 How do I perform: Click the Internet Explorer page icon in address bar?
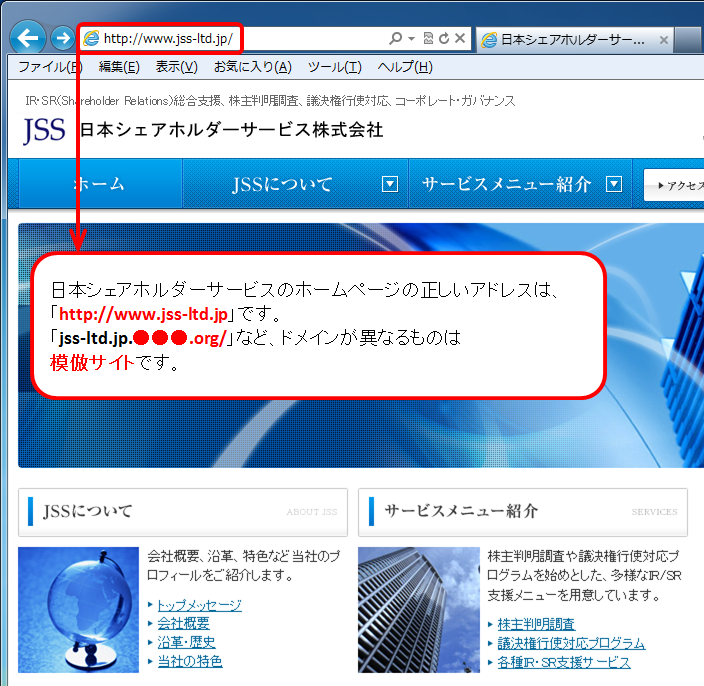coord(91,39)
